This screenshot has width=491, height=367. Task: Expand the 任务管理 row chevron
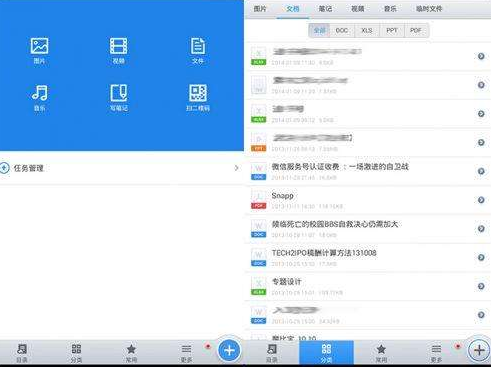[x=236, y=168]
